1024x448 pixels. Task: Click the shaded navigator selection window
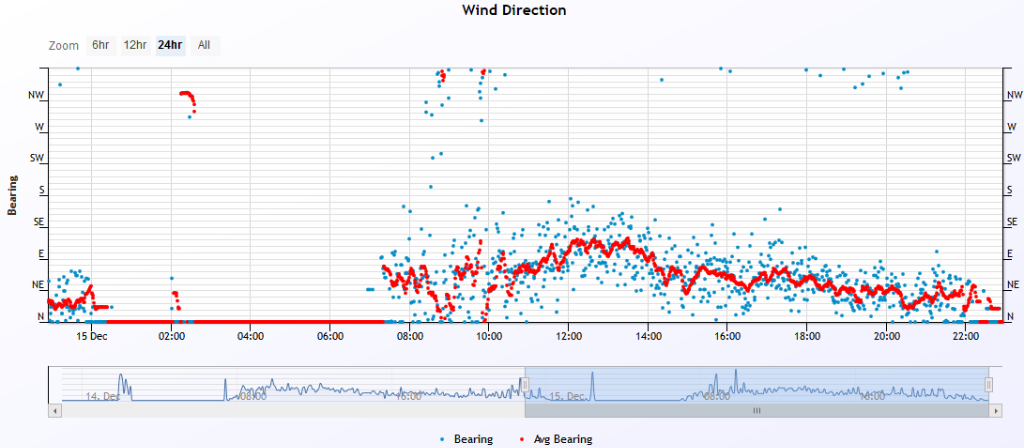pos(757,384)
